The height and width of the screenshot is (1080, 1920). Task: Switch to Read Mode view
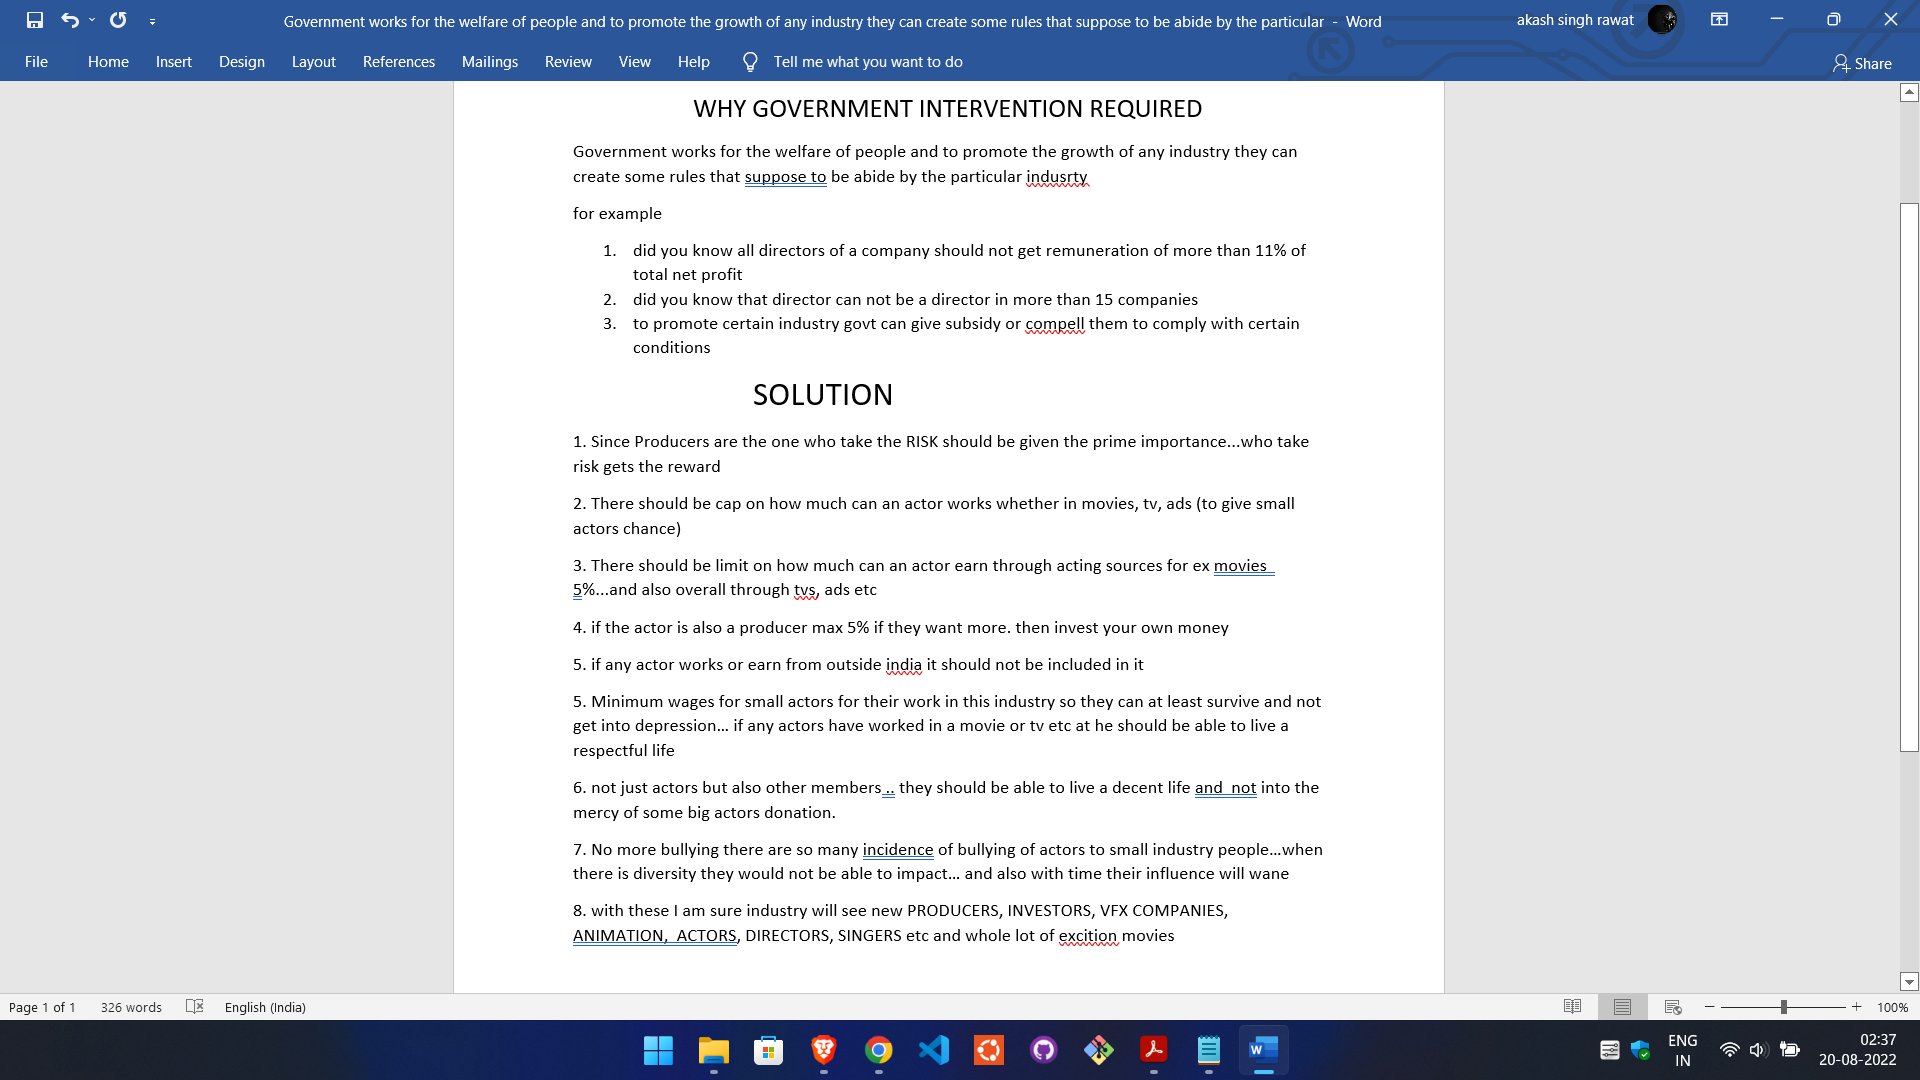(x=1572, y=1007)
